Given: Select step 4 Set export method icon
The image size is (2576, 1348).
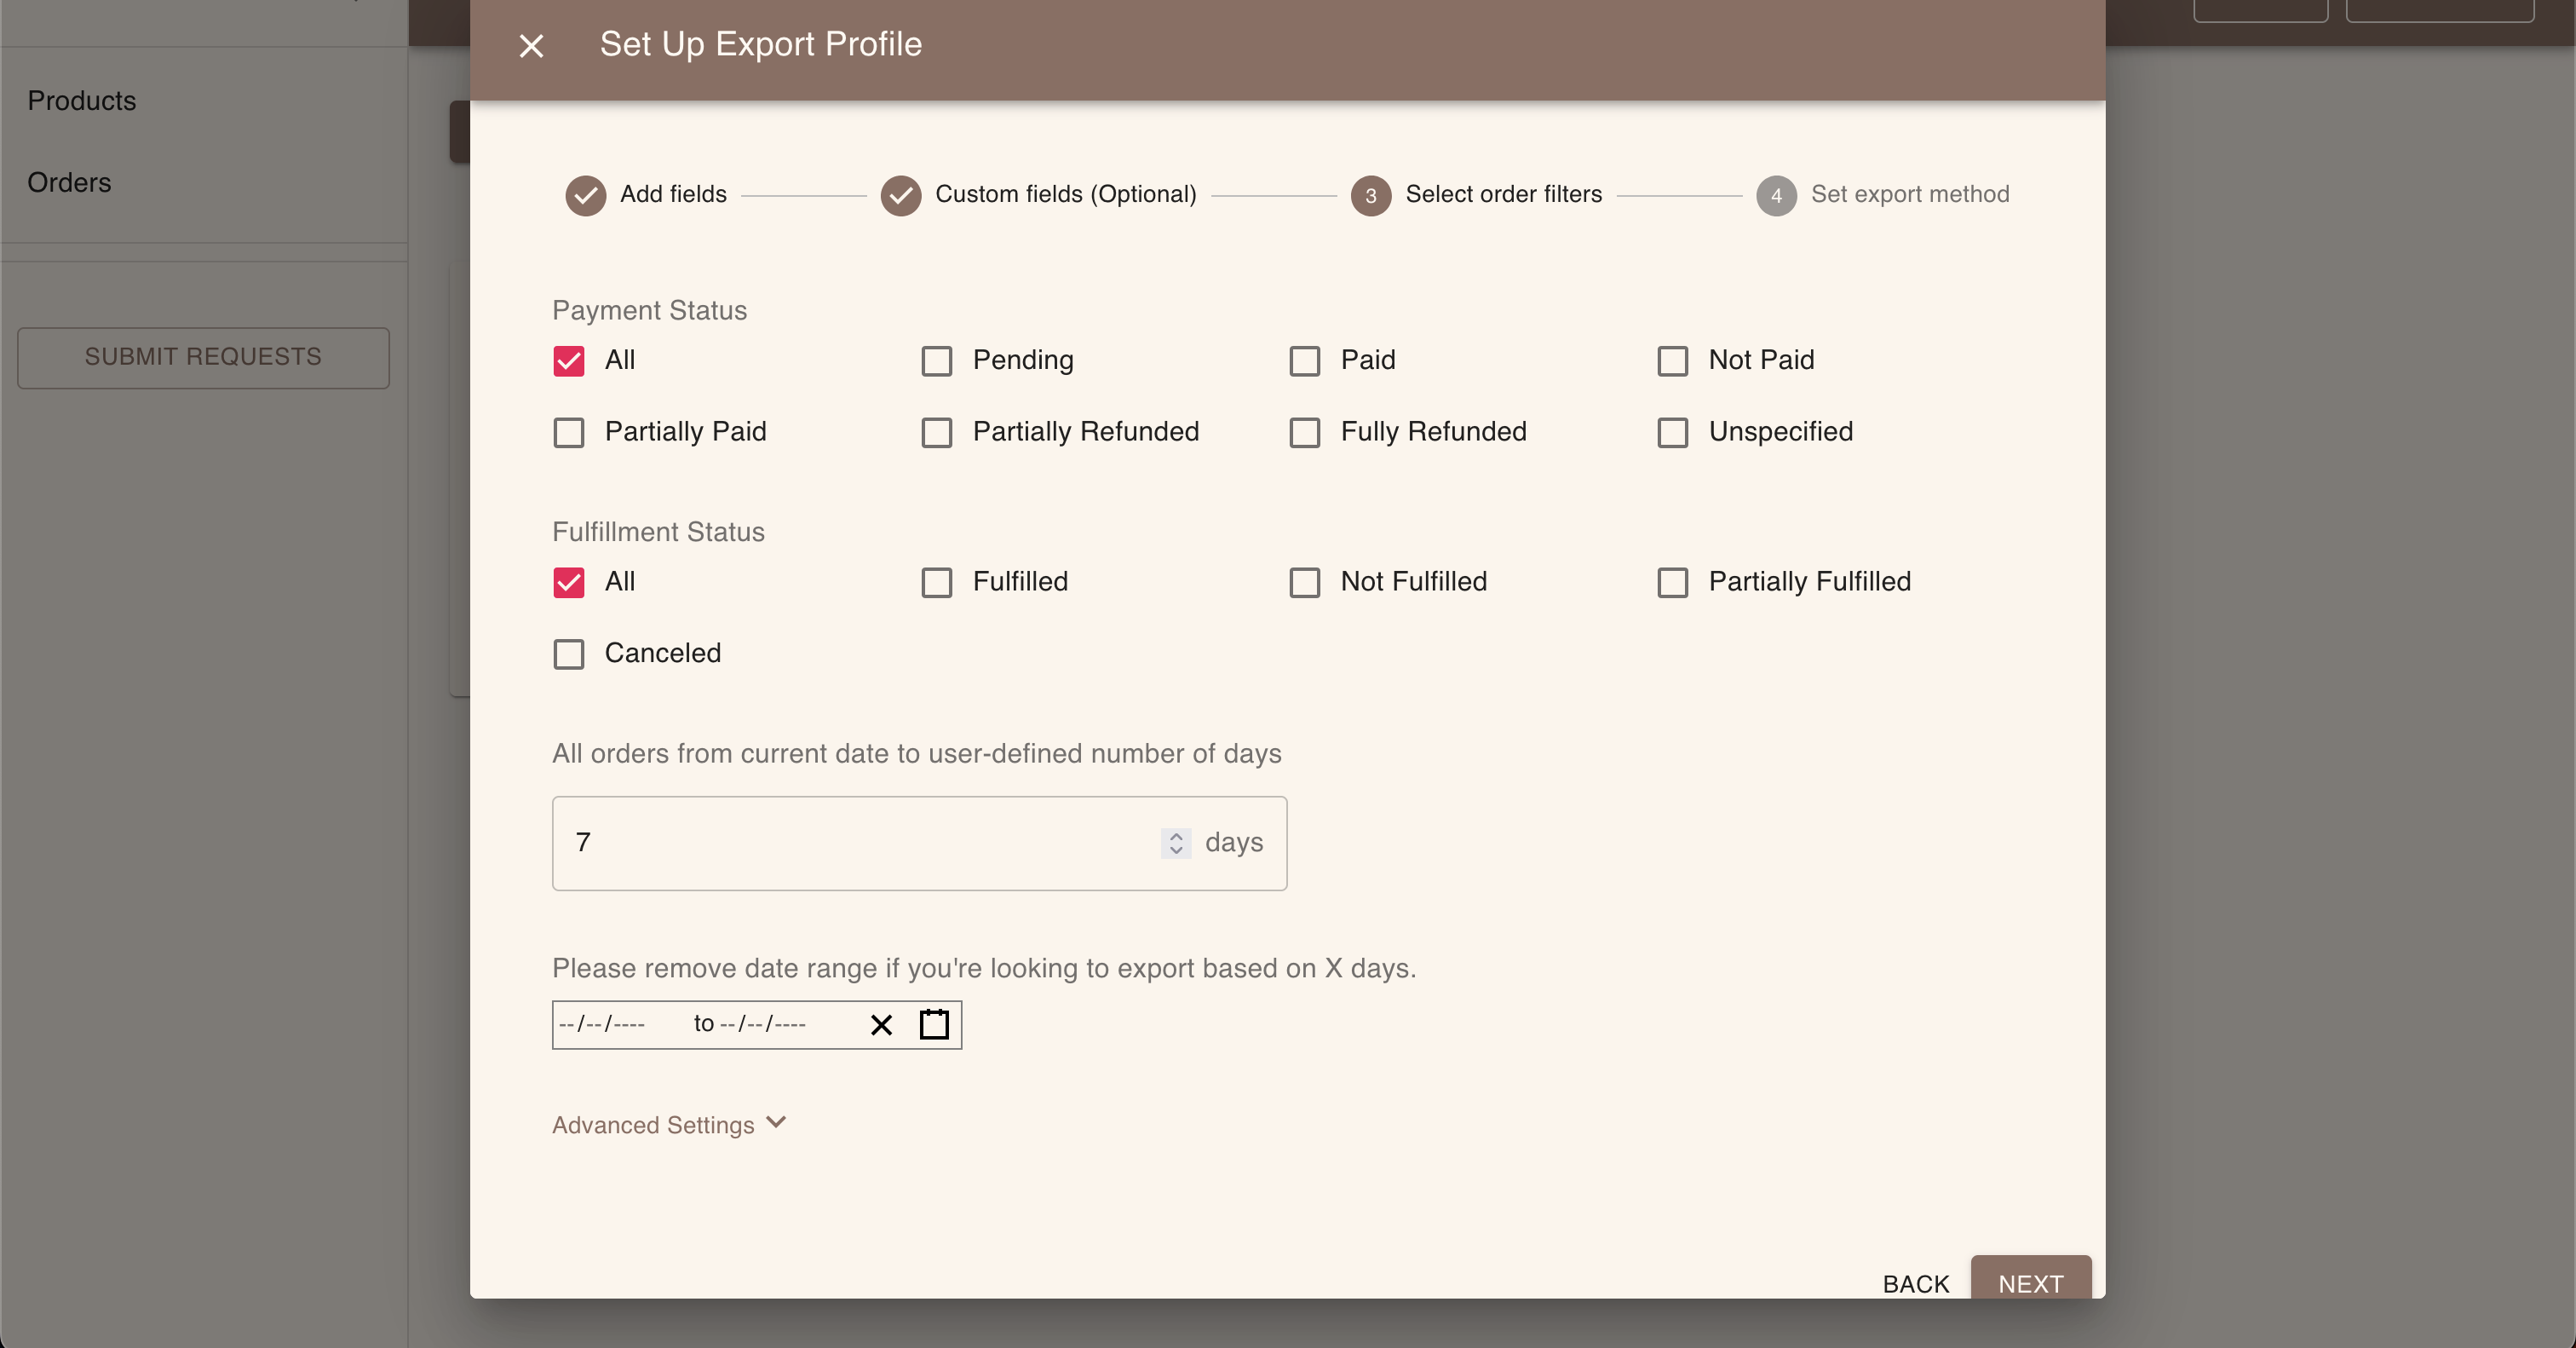Looking at the screenshot, I should 1776,195.
